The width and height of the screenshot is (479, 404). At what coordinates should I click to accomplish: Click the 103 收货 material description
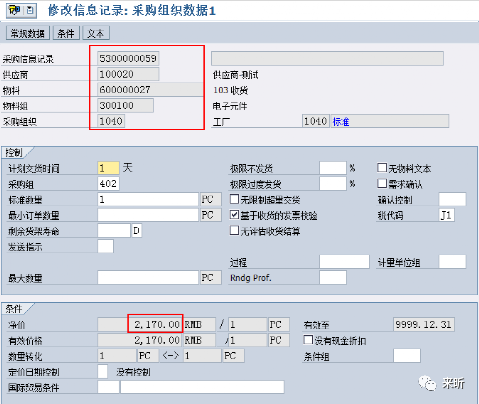click(x=231, y=90)
